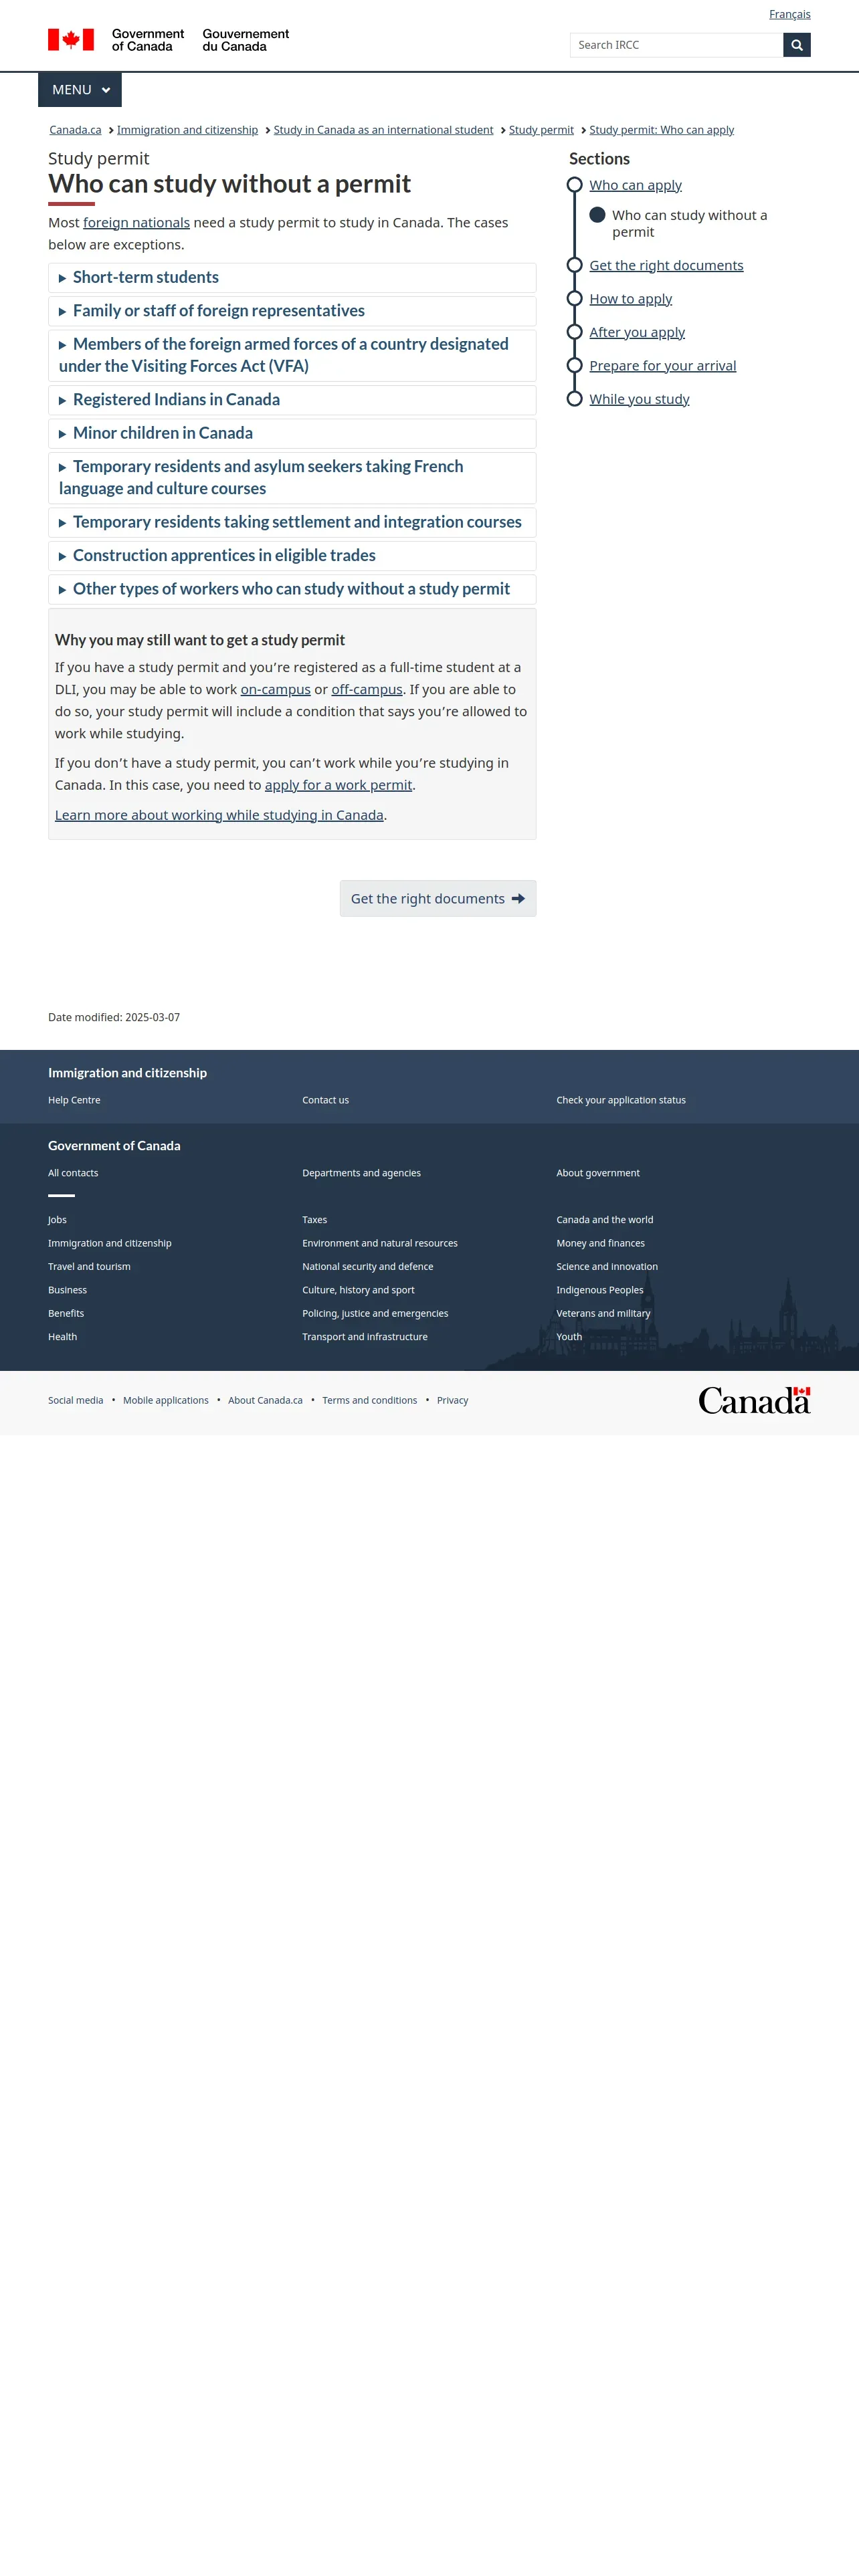Expand Minor children in Canada
859x2576 pixels.
tap(292, 433)
